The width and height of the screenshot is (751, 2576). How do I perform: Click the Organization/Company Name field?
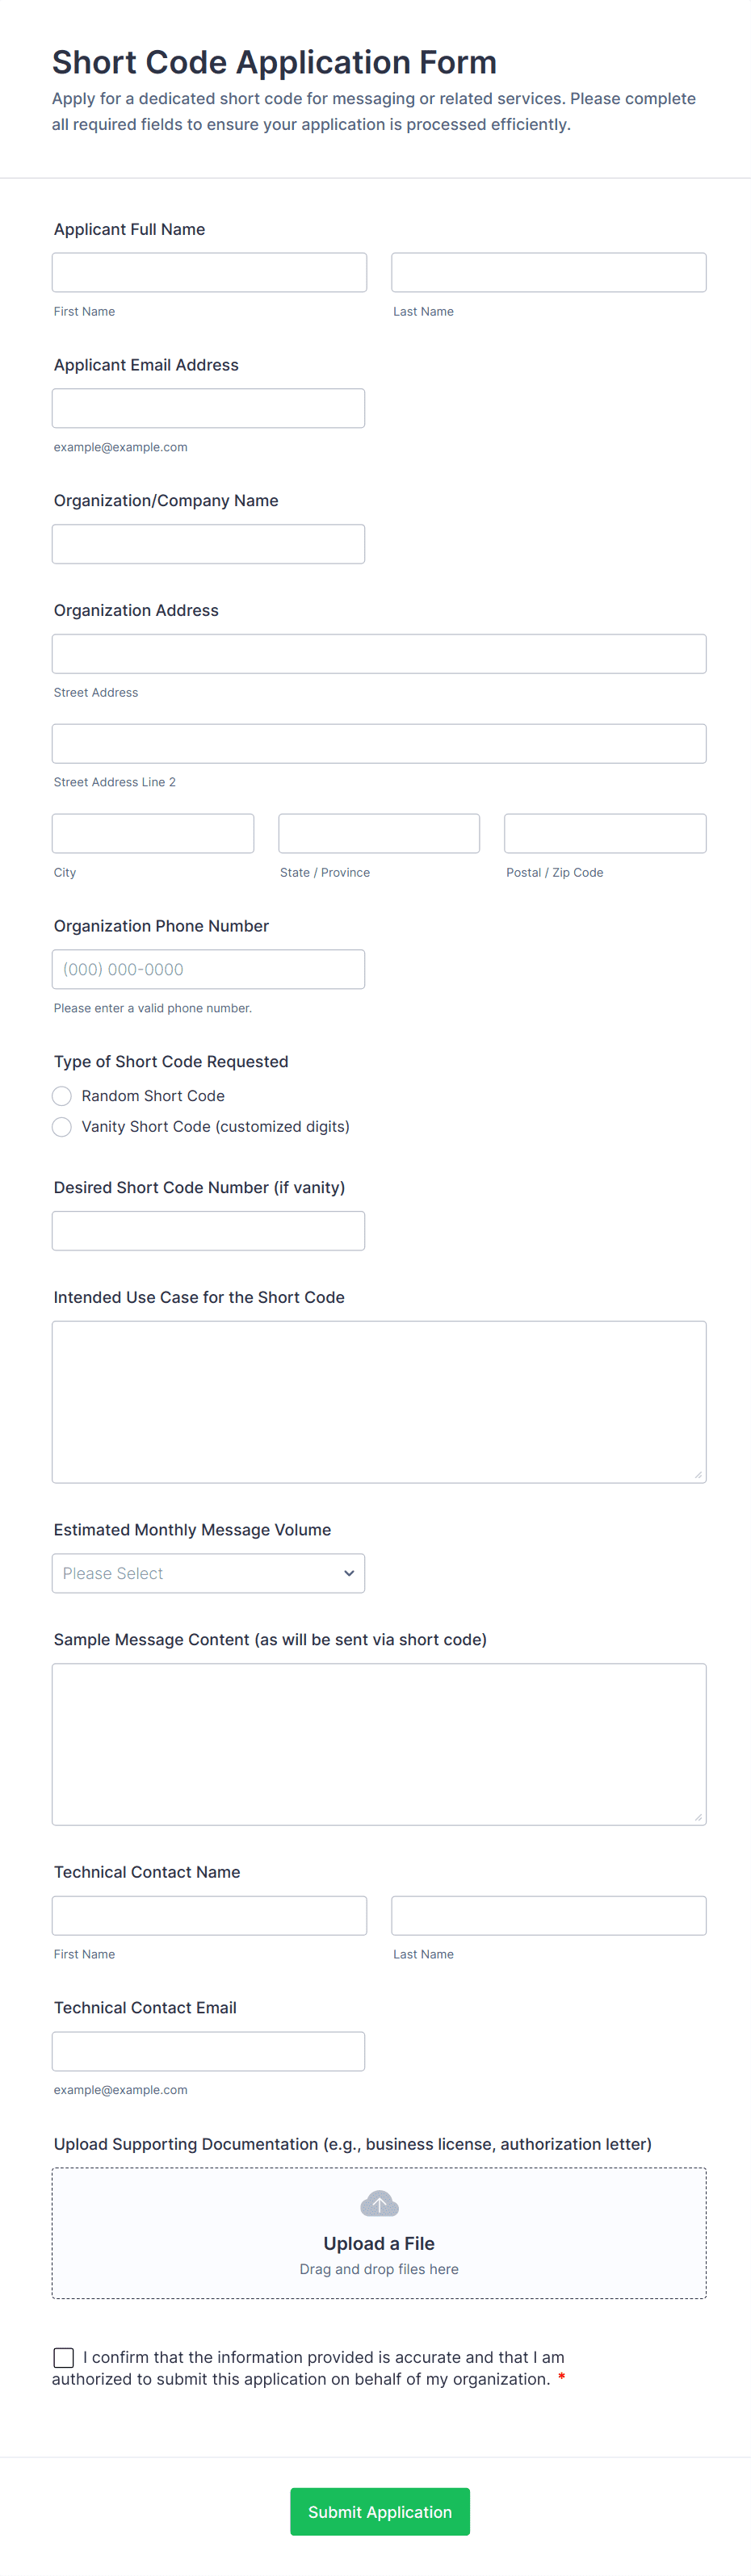tap(208, 544)
